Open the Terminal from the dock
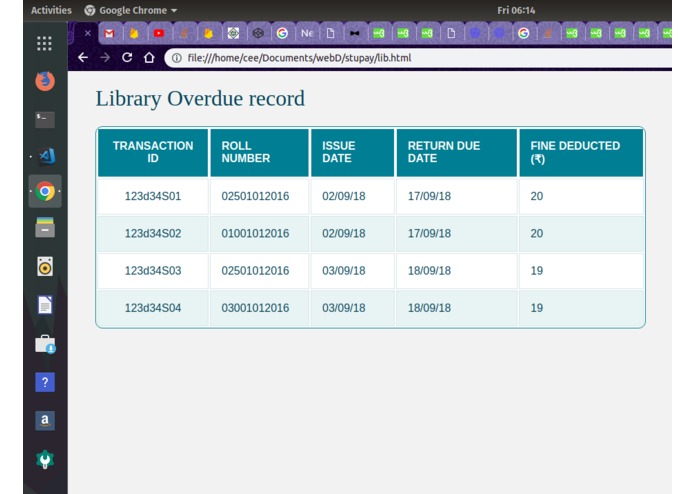The width and height of the screenshot is (695, 494). pos(45,119)
